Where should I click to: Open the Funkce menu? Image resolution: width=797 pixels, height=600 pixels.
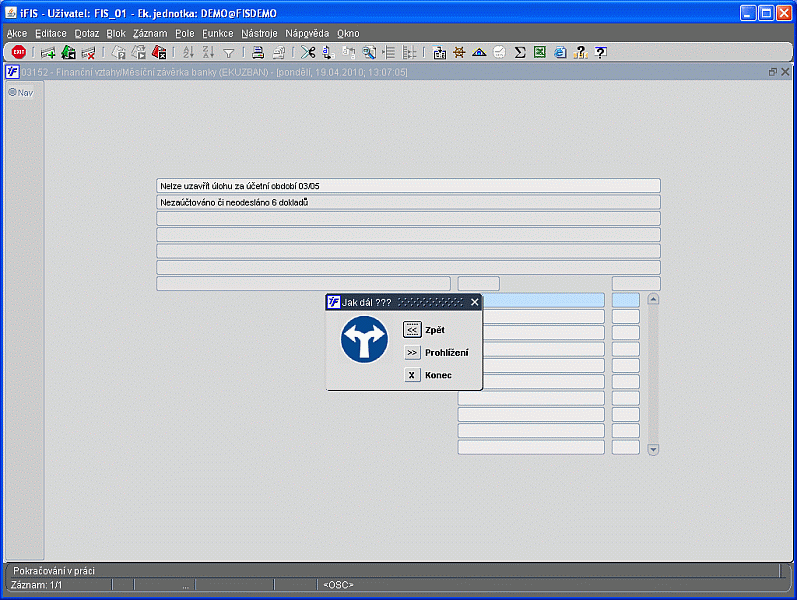click(x=218, y=34)
